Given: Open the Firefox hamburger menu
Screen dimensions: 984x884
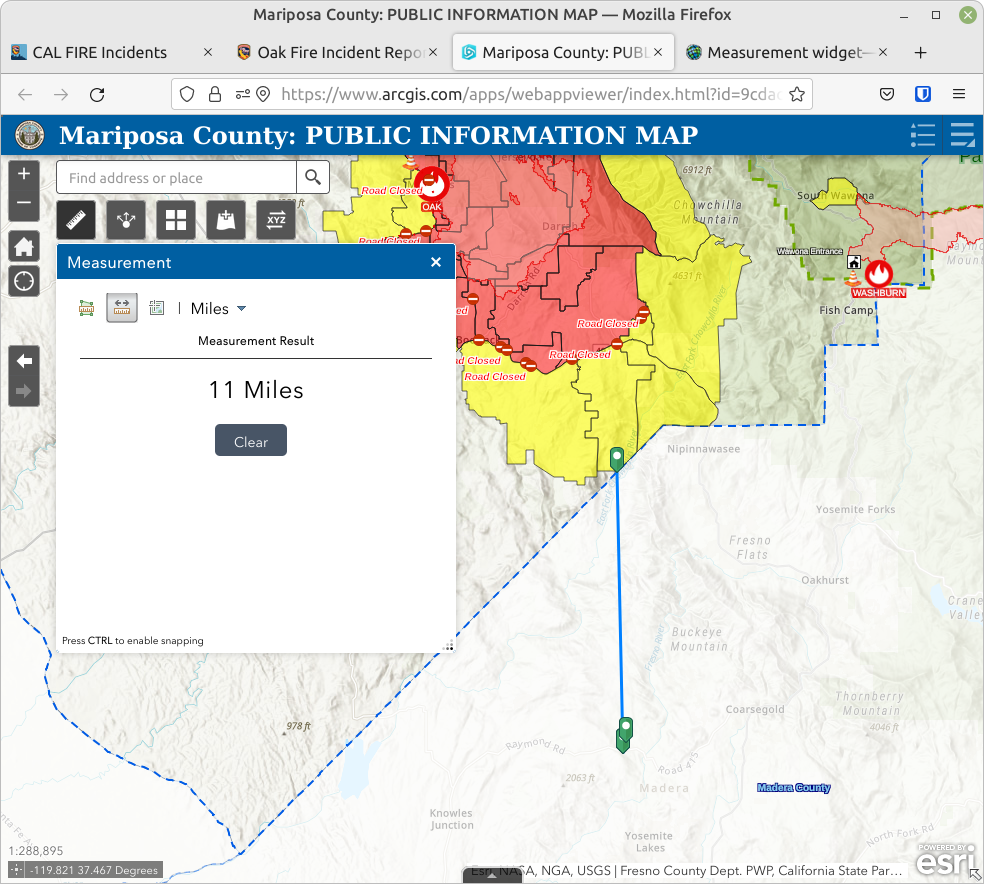Looking at the screenshot, I should [x=958, y=94].
